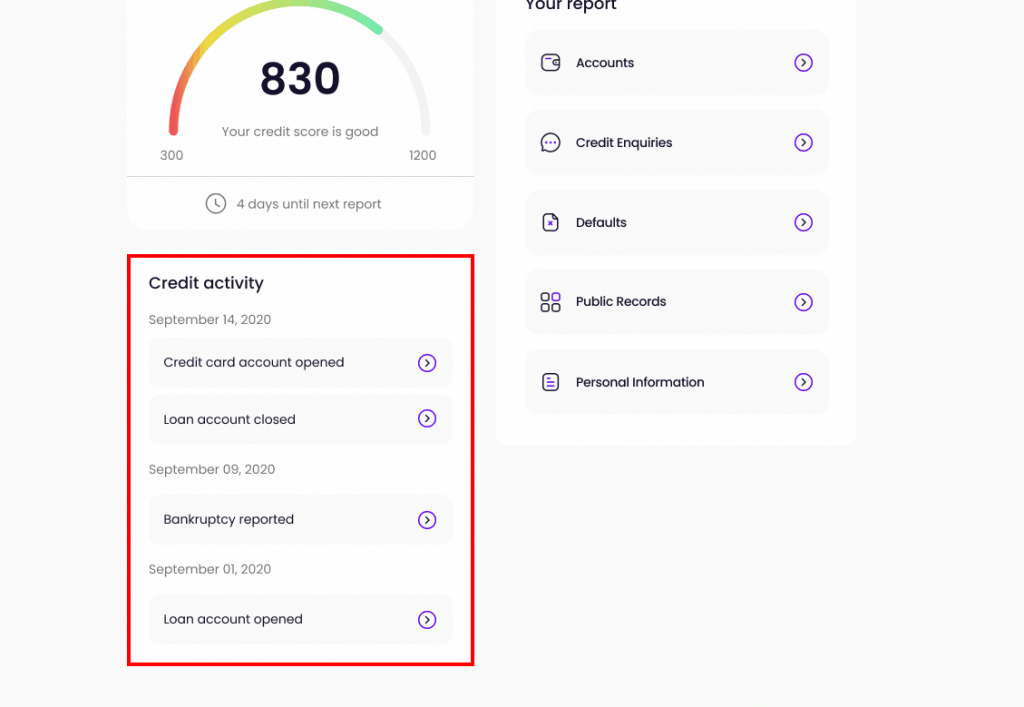This screenshot has height=707, width=1024.
Task: Click the 830 credit score value
Action: point(299,76)
